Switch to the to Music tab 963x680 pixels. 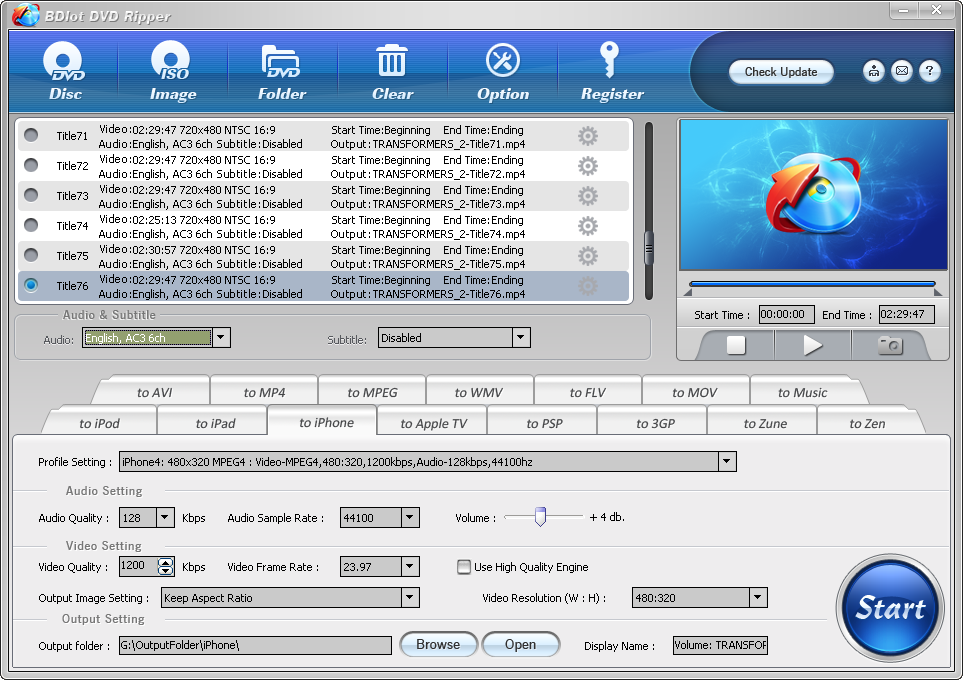pyautogui.click(x=802, y=392)
